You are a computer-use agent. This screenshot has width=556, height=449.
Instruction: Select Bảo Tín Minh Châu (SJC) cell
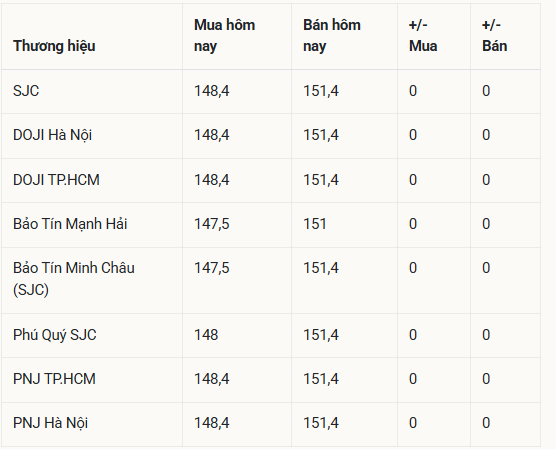[74, 279]
